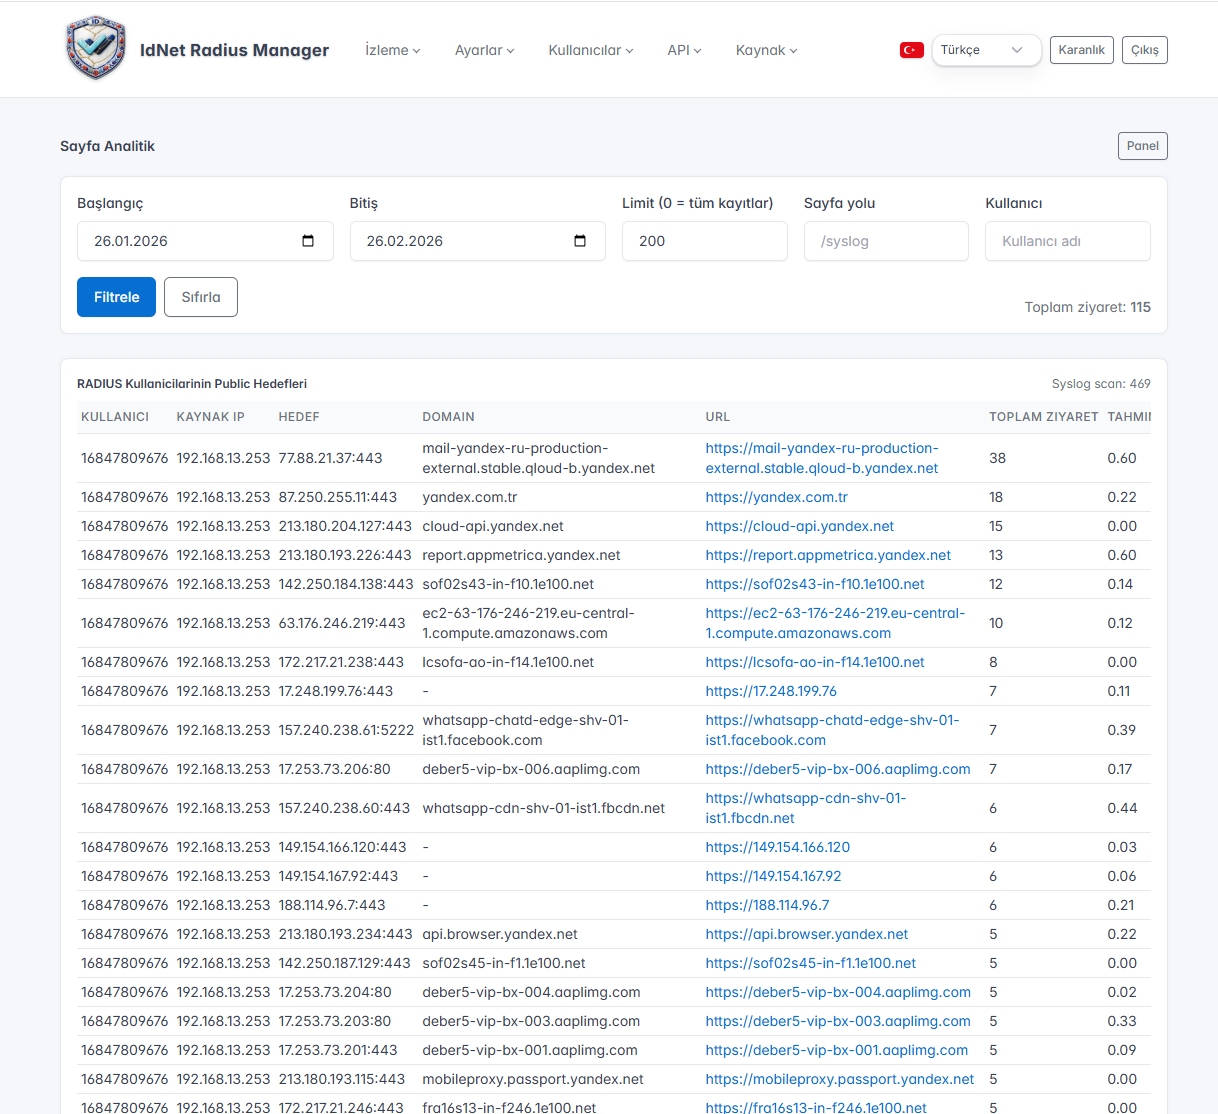The width and height of the screenshot is (1218, 1114).
Task: Toggle Karanlık dark mode
Action: pos(1081,50)
